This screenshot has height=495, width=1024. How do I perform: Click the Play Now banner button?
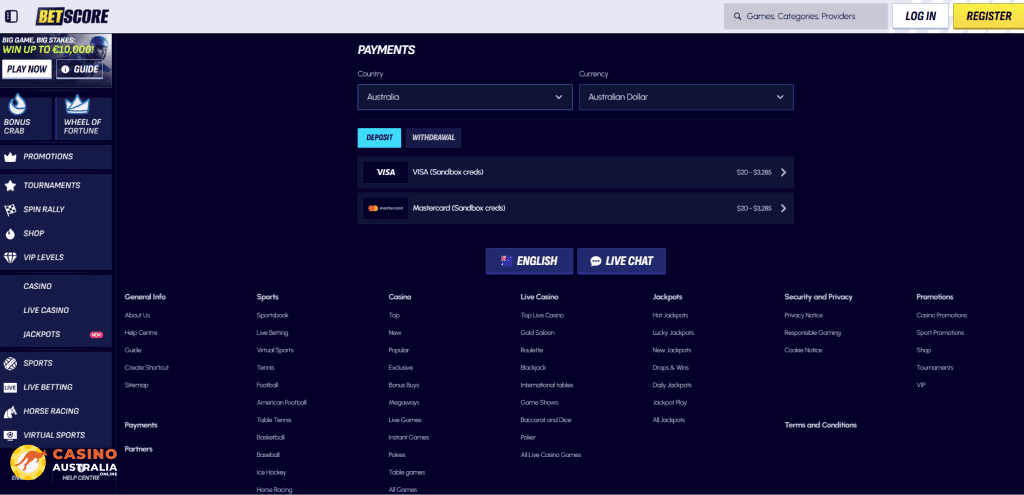[27, 69]
